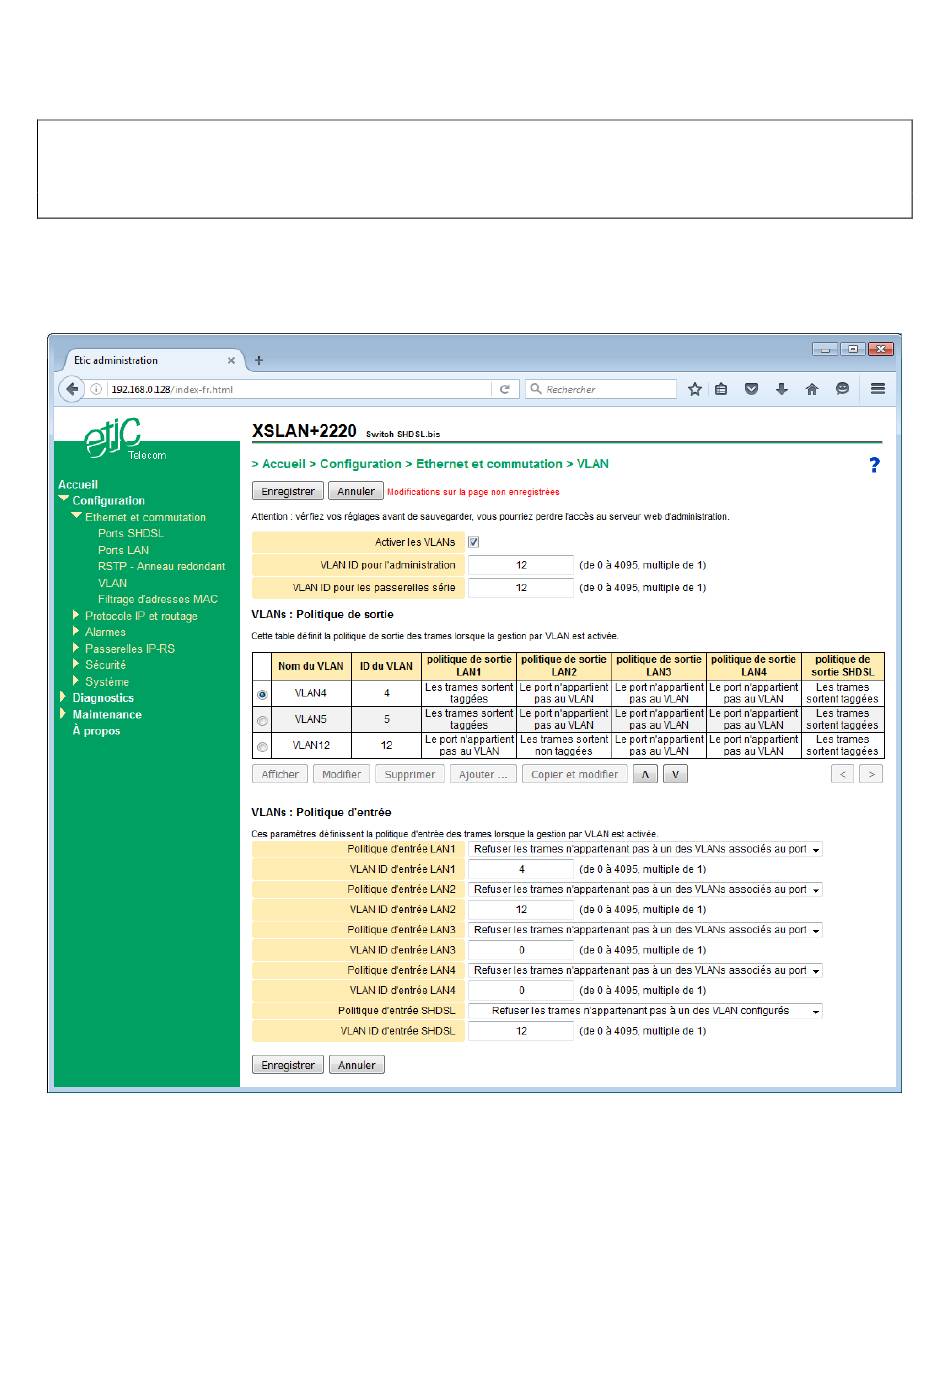This screenshot has height=1387, width=950.
Task: Go to the browser home icon
Action: pyautogui.click(x=812, y=389)
